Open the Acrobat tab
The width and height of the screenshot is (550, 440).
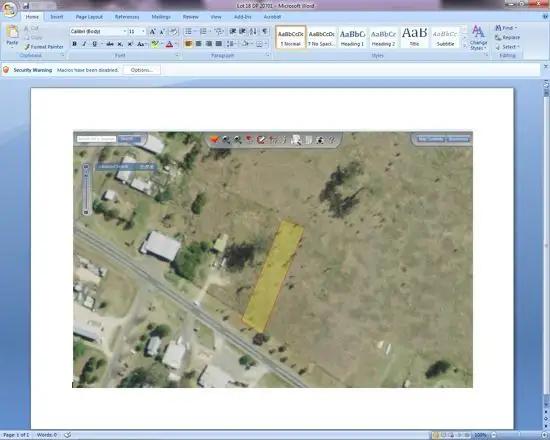[272, 17]
